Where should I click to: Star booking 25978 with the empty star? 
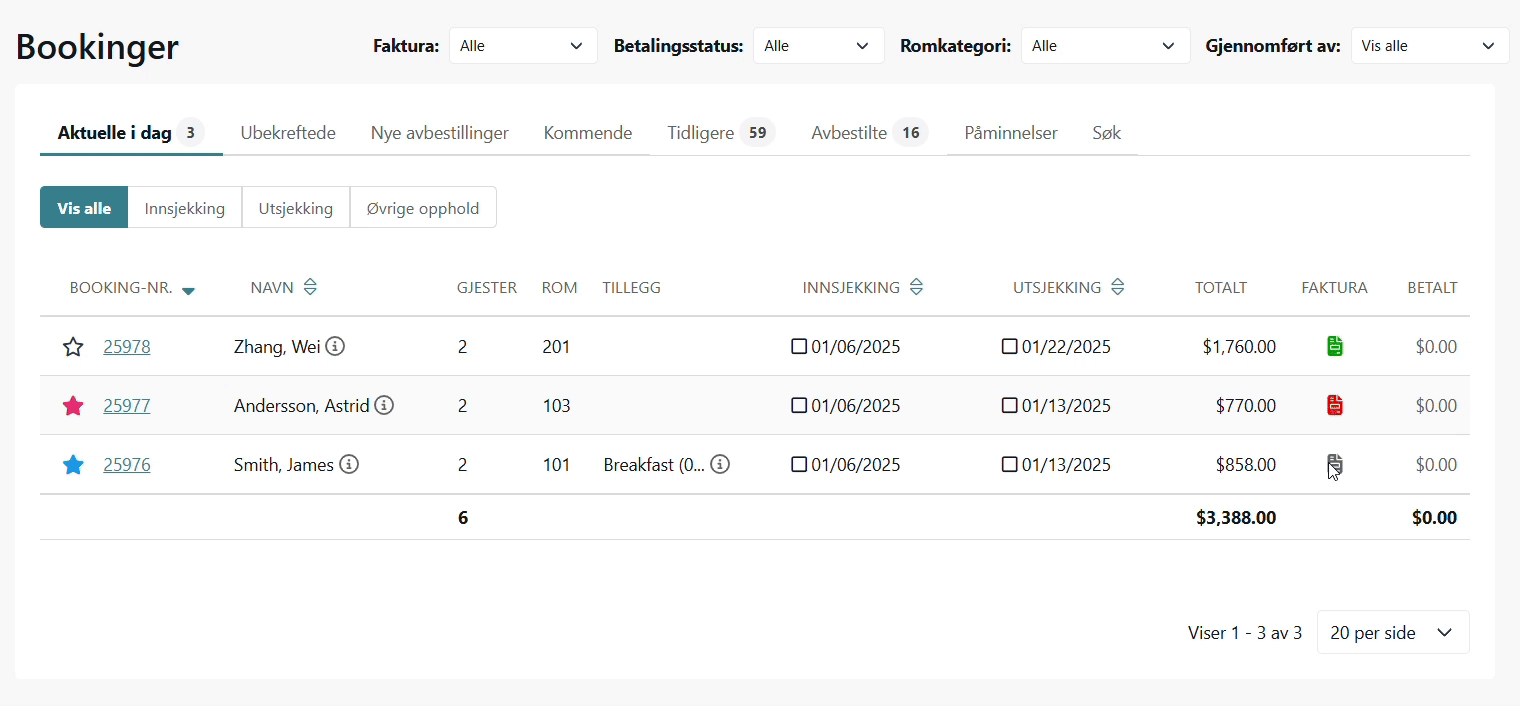73,347
